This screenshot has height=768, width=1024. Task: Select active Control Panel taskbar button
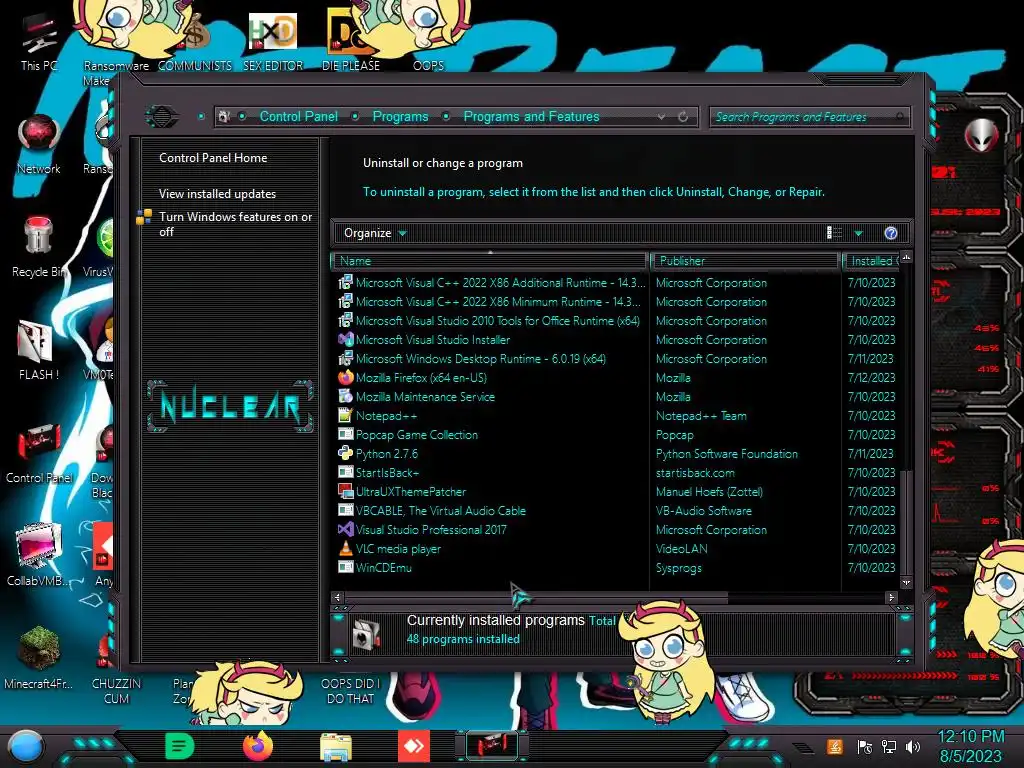[x=492, y=746]
